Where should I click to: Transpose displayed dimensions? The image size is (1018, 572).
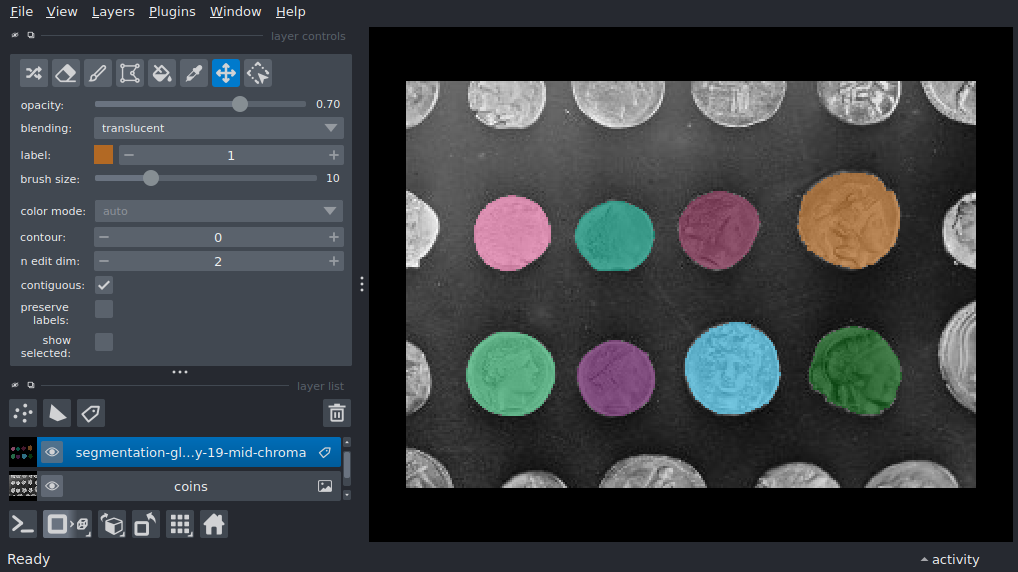(x=145, y=524)
